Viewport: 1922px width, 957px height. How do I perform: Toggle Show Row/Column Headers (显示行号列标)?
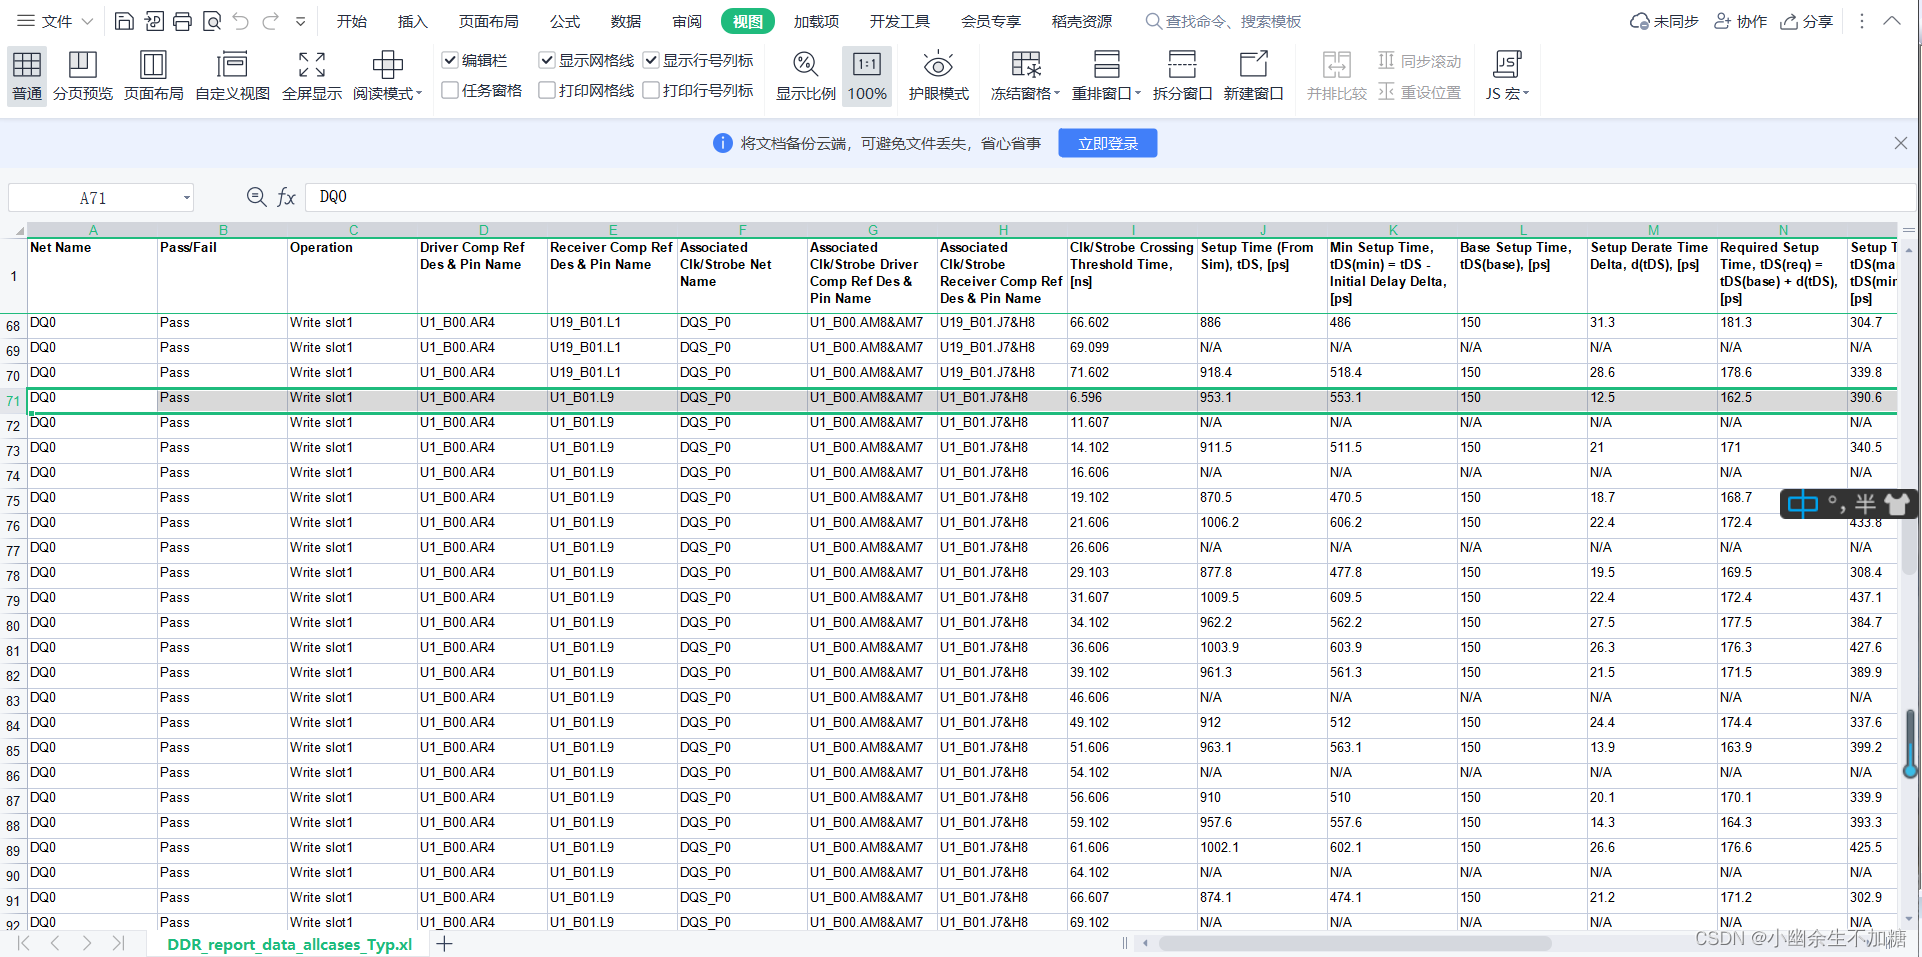pyautogui.click(x=651, y=61)
